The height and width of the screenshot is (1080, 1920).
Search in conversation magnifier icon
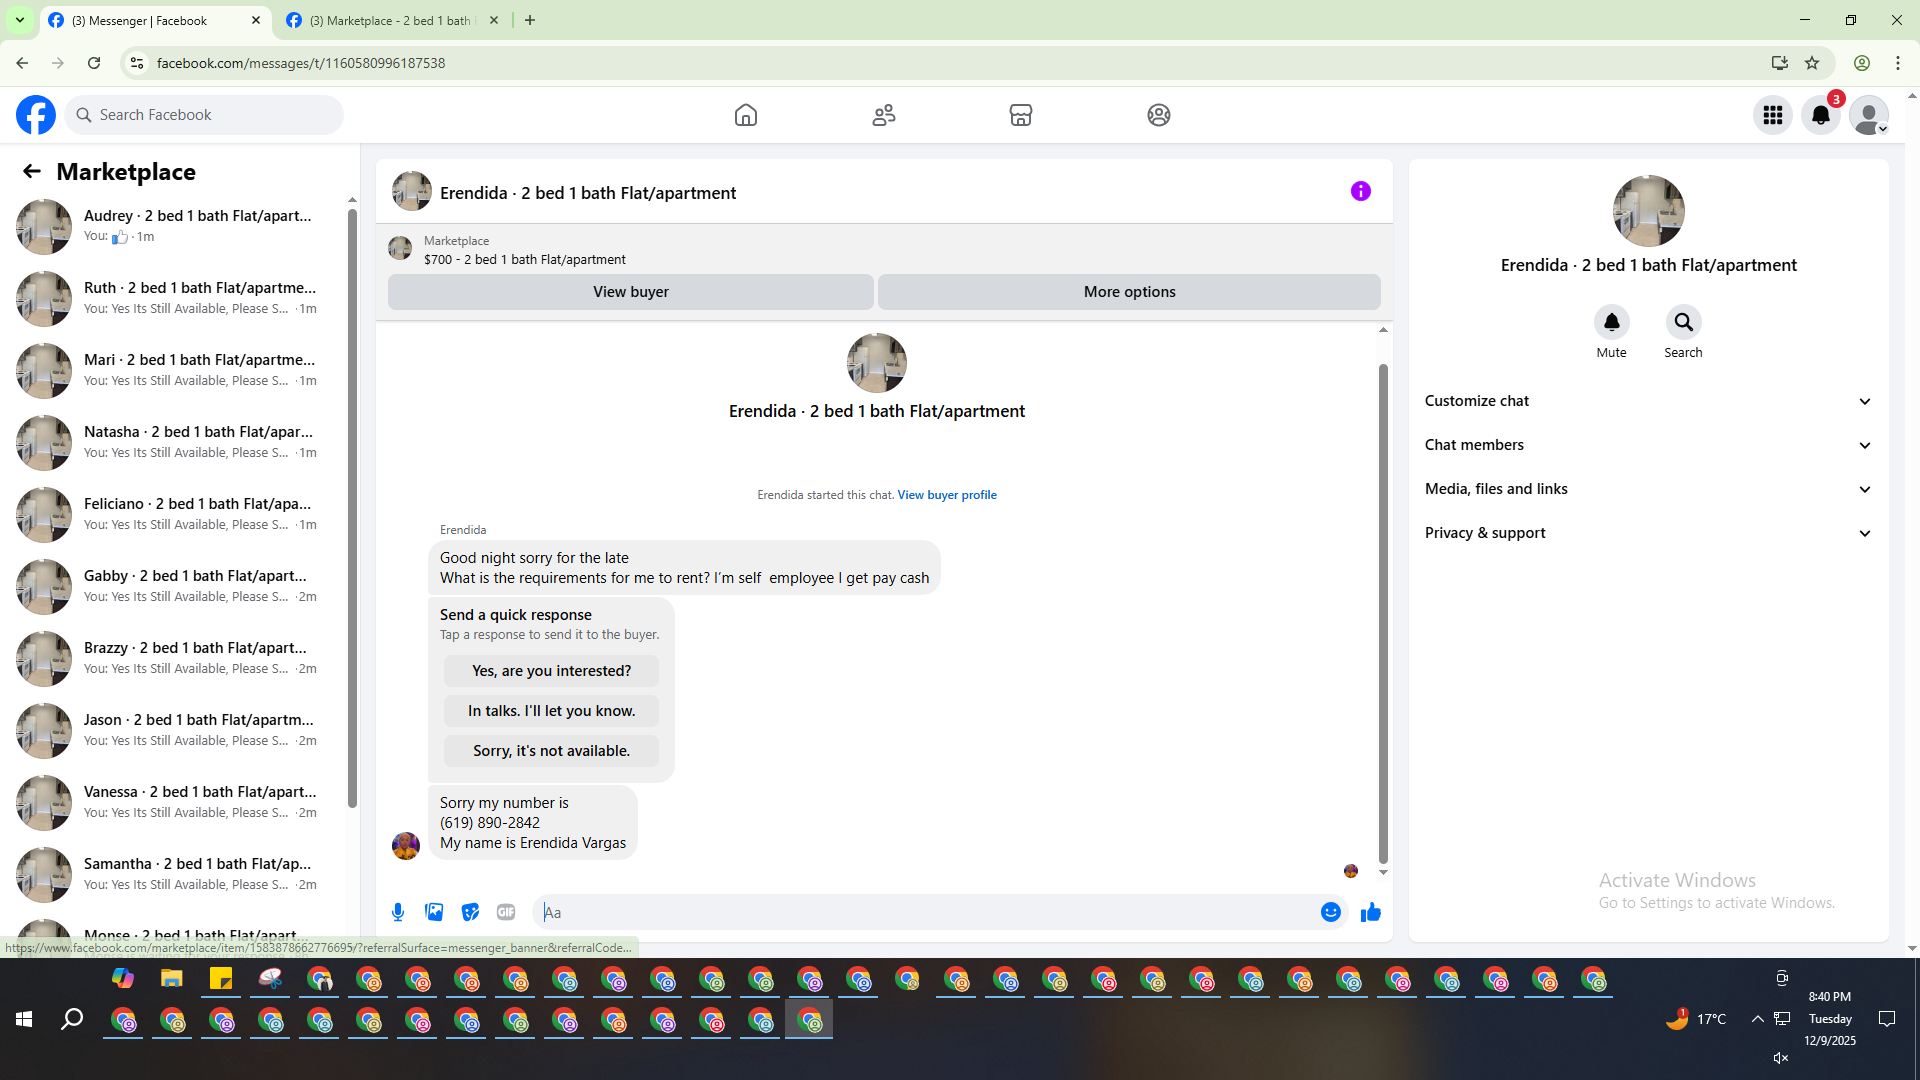(1683, 322)
